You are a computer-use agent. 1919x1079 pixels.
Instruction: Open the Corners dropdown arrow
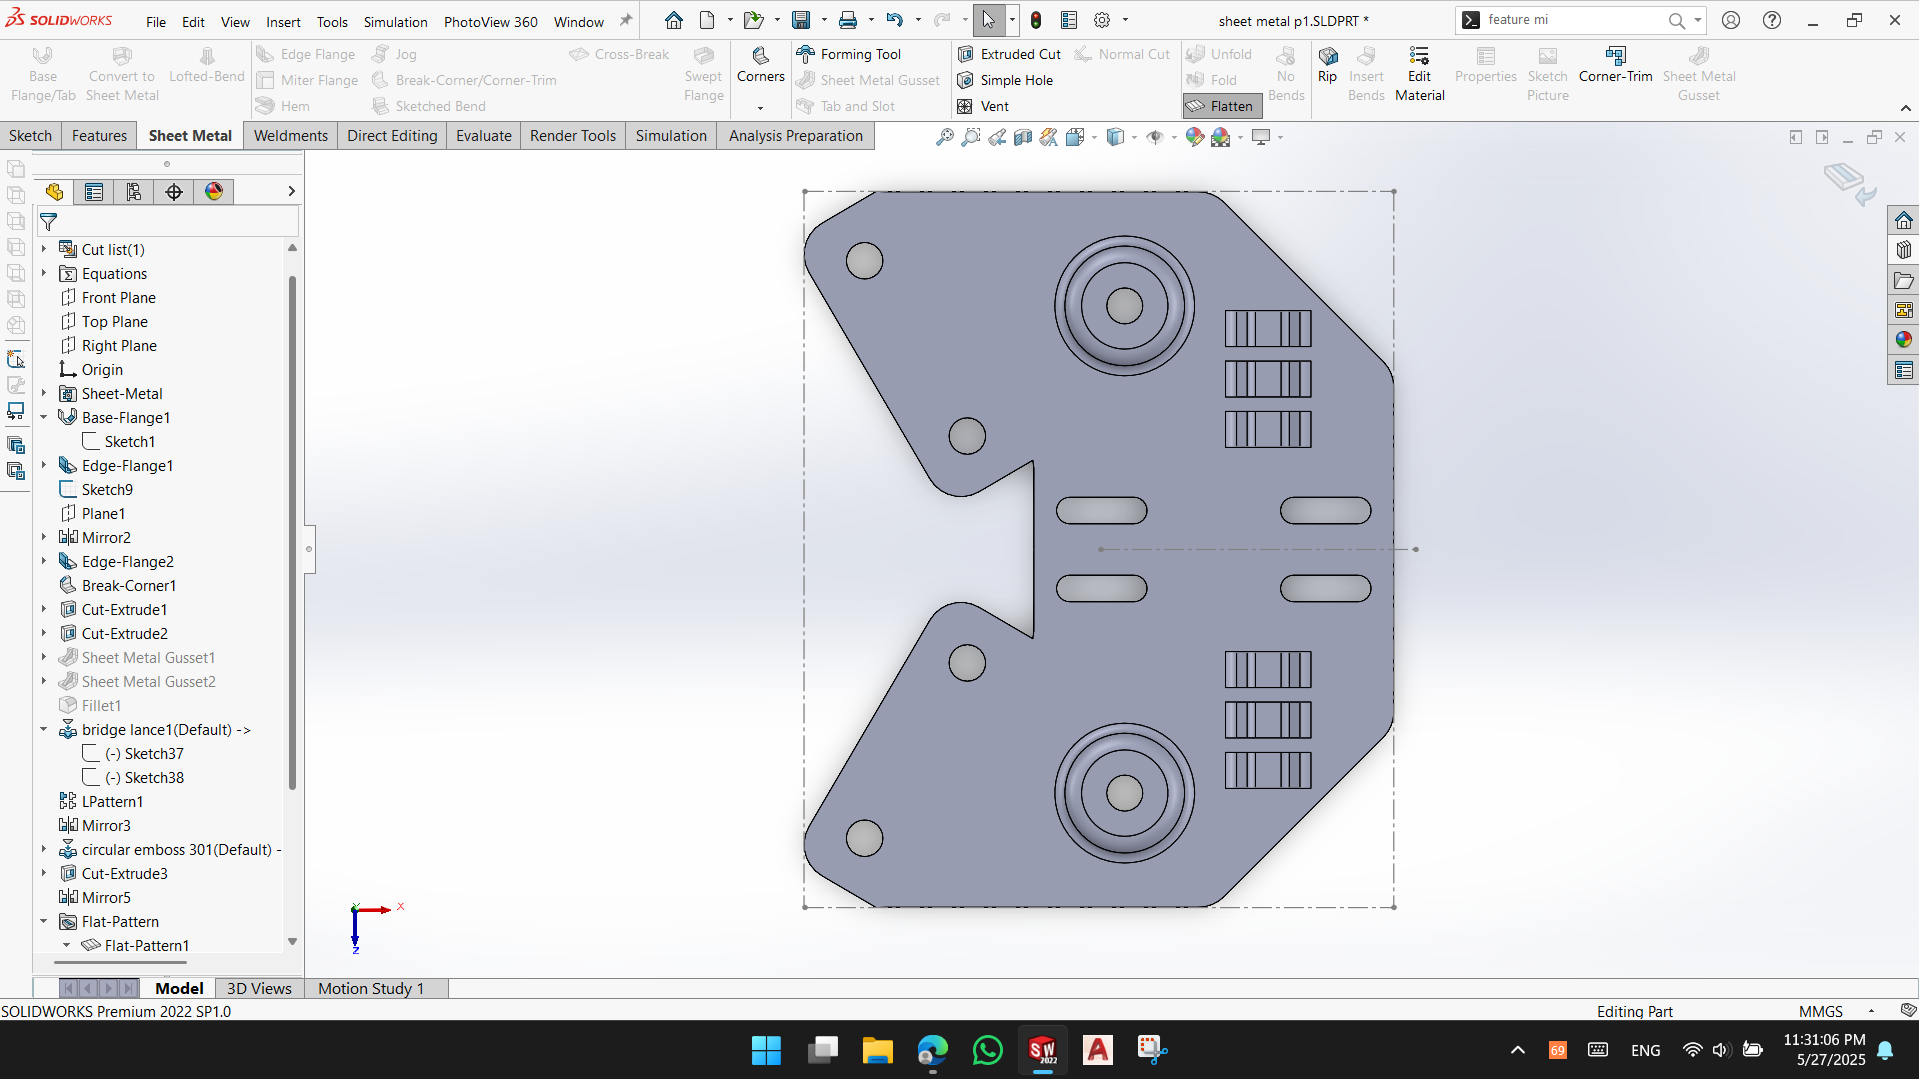click(760, 107)
